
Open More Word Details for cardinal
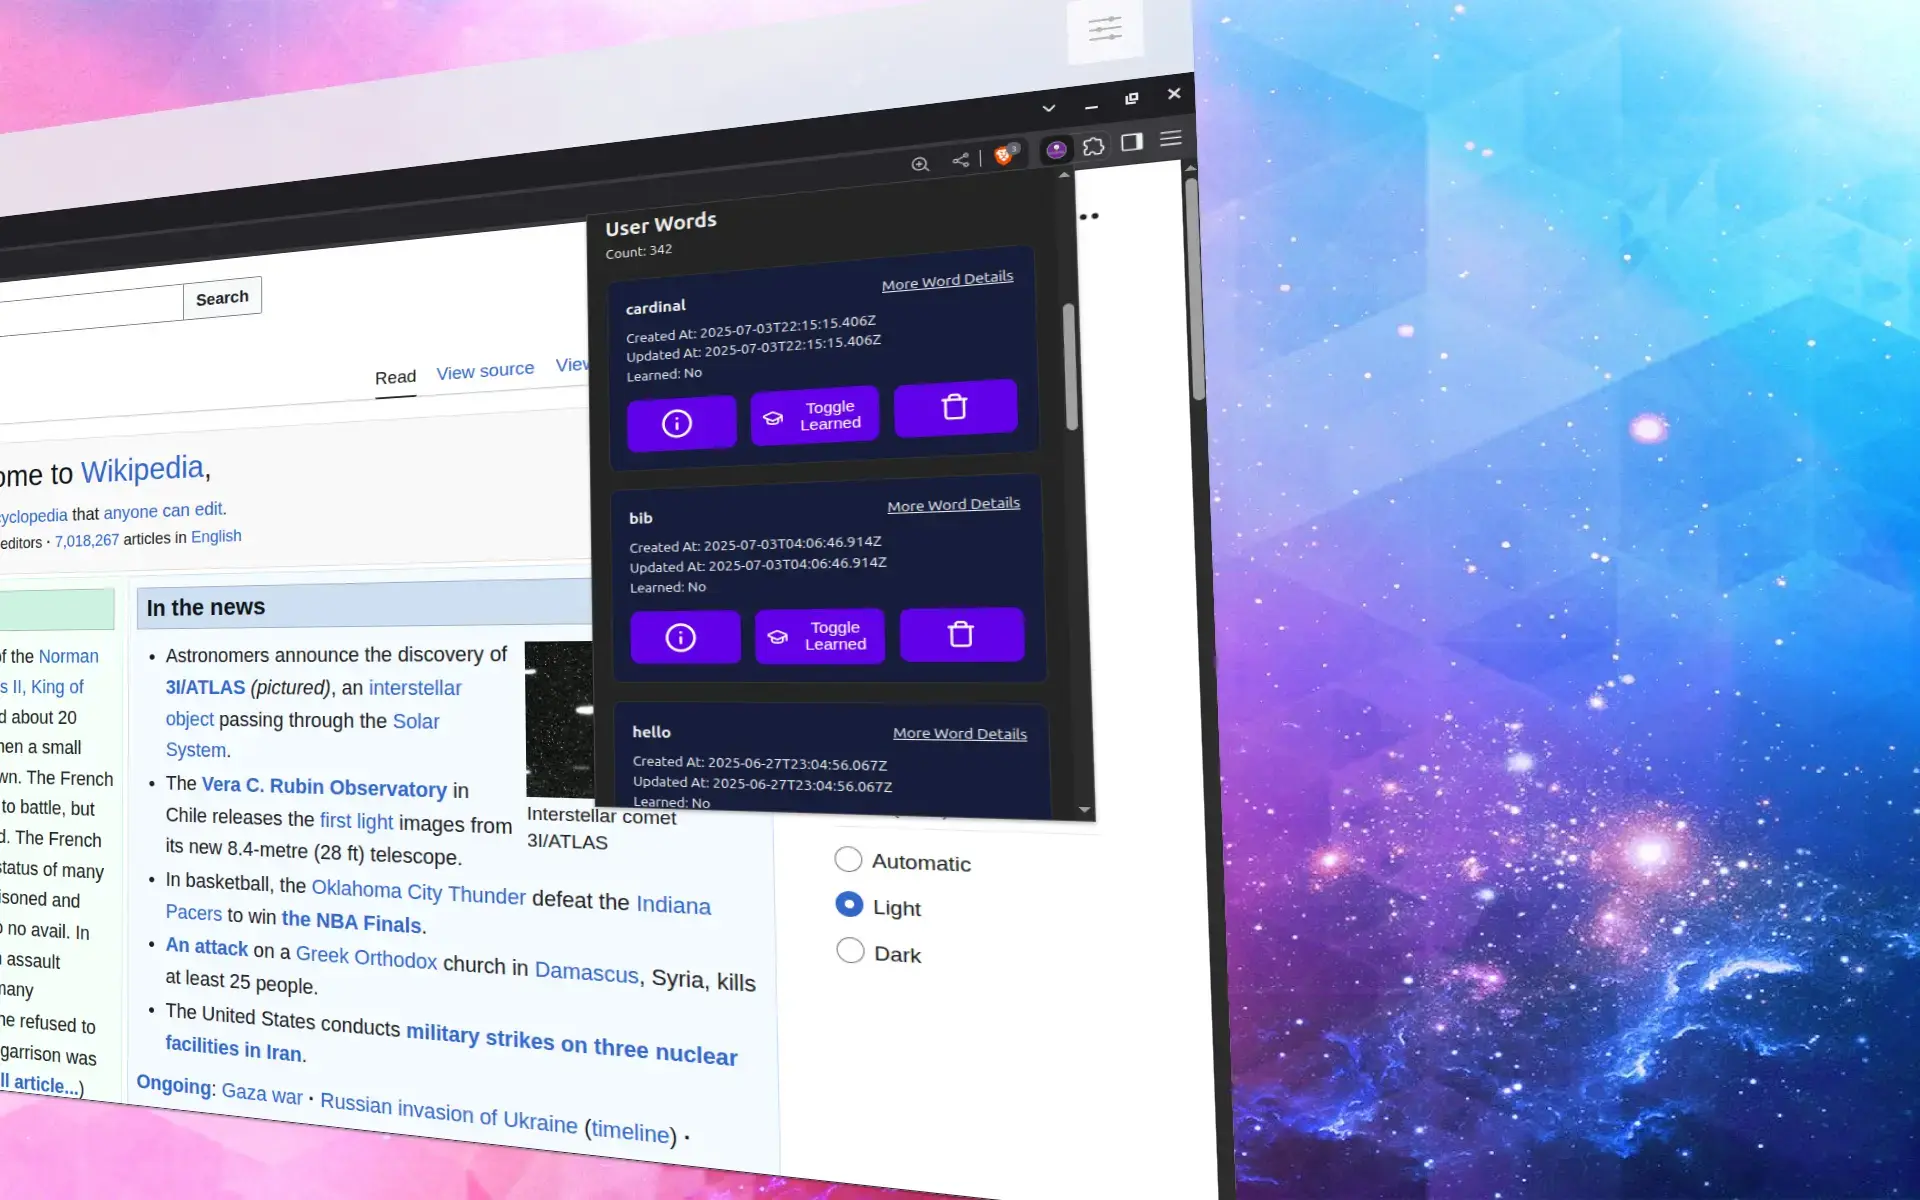click(x=947, y=280)
